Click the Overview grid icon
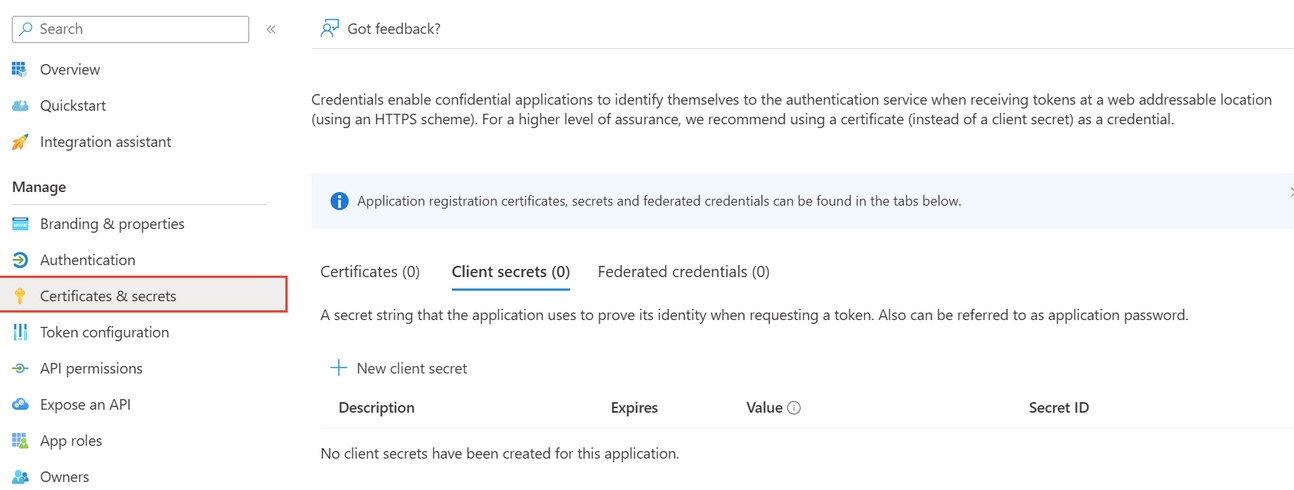The height and width of the screenshot is (490, 1294). click(x=20, y=69)
